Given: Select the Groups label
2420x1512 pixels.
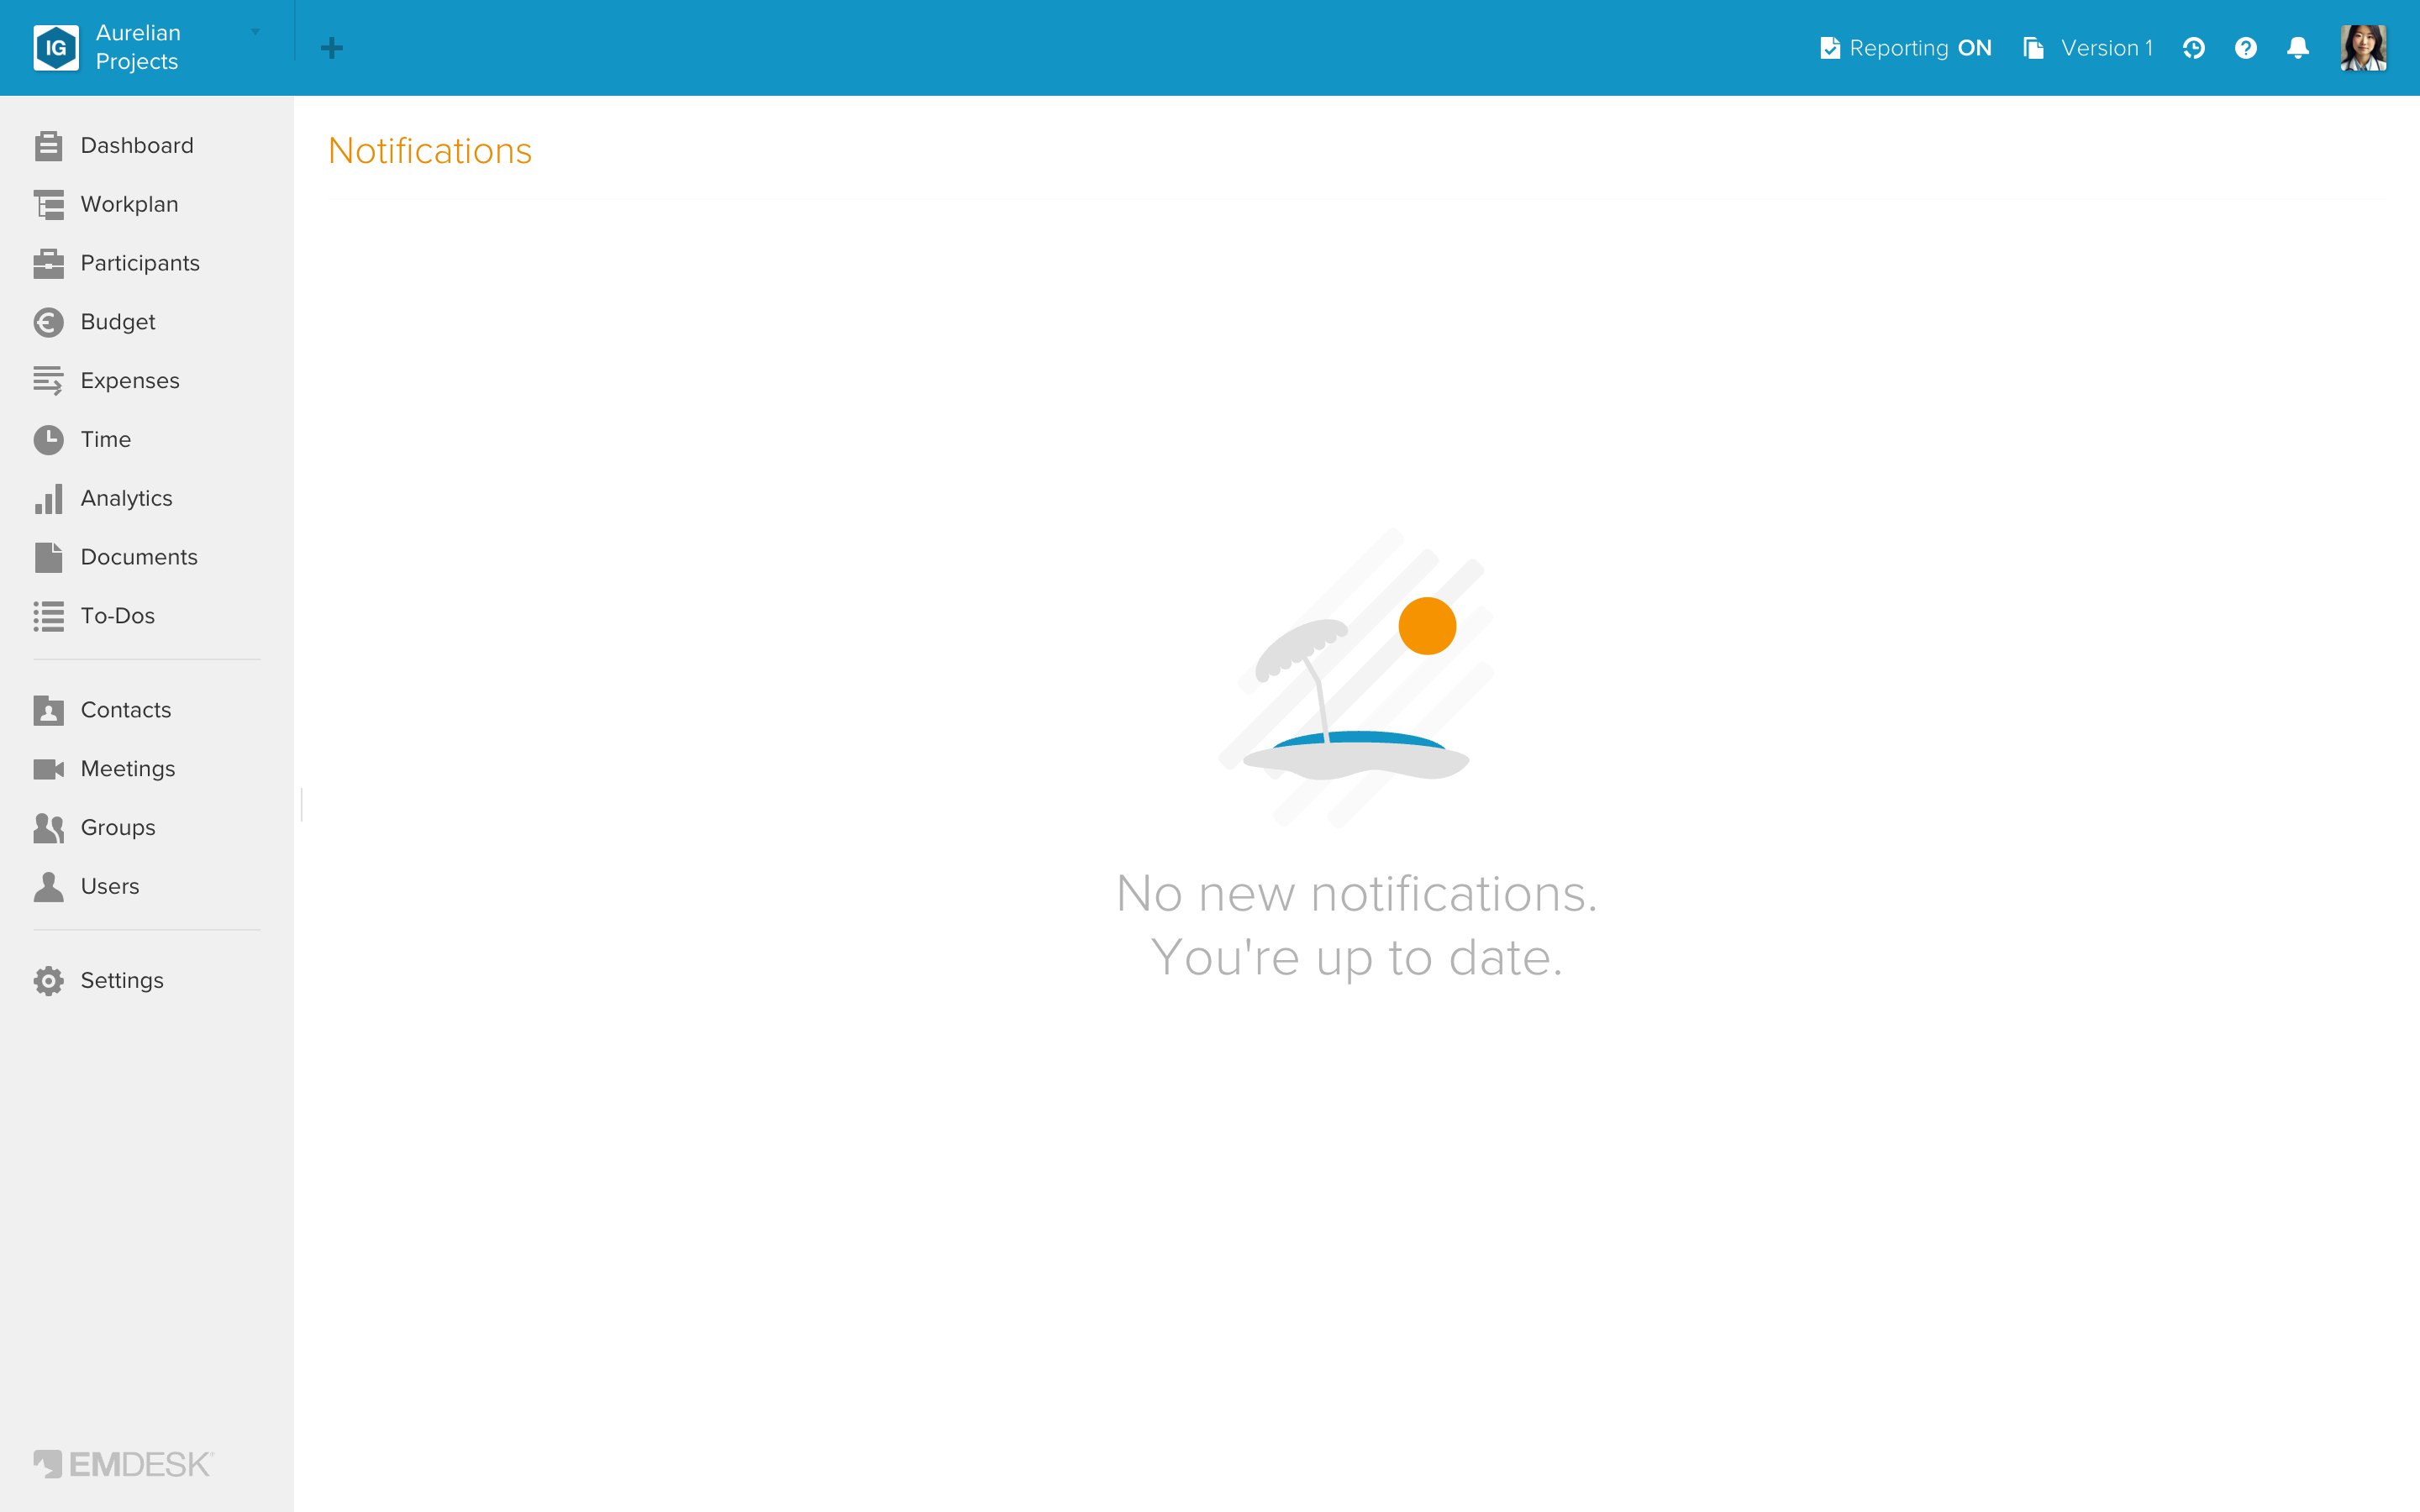Looking at the screenshot, I should [118, 828].
